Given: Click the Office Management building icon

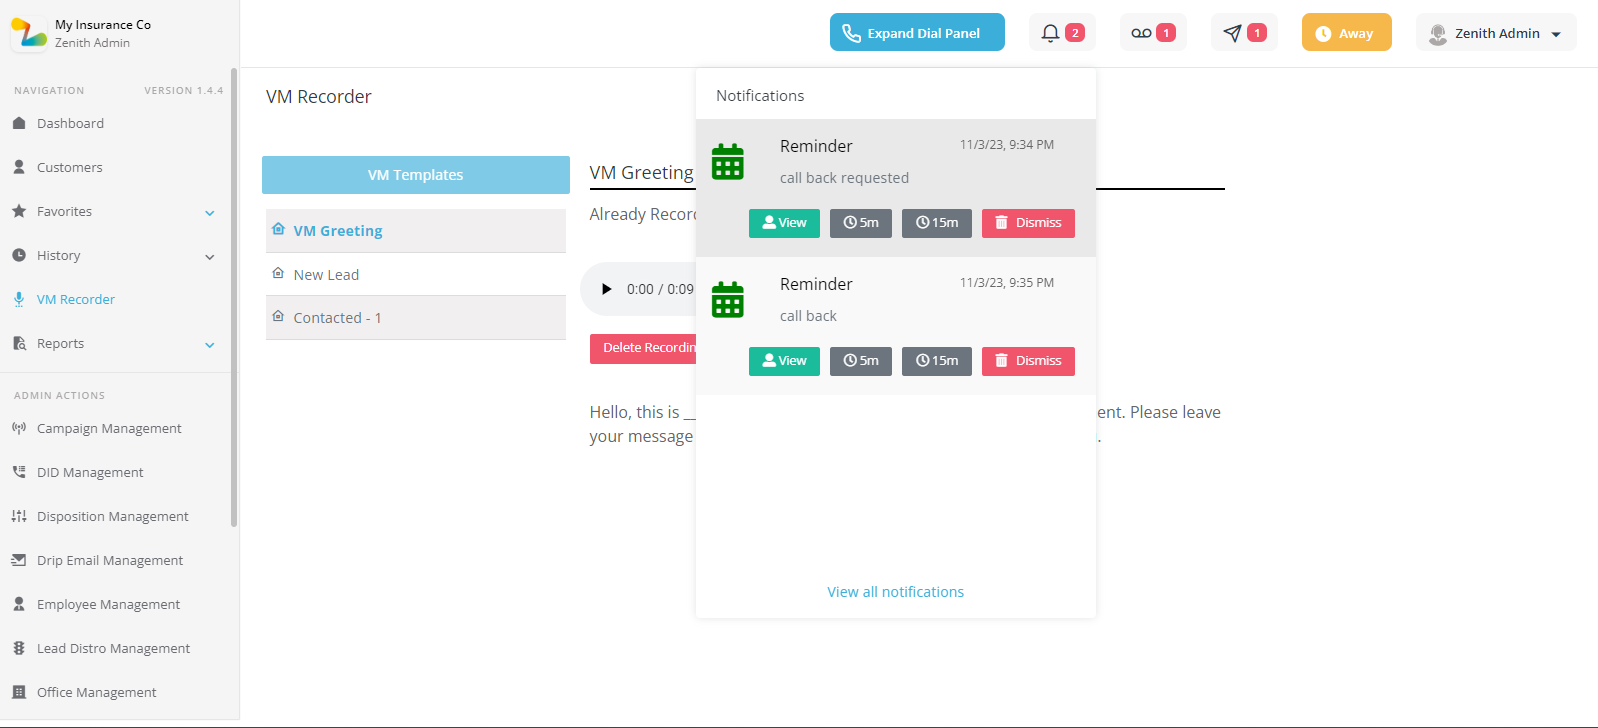Looking at the screenshot, I should [x=19, y=692].
